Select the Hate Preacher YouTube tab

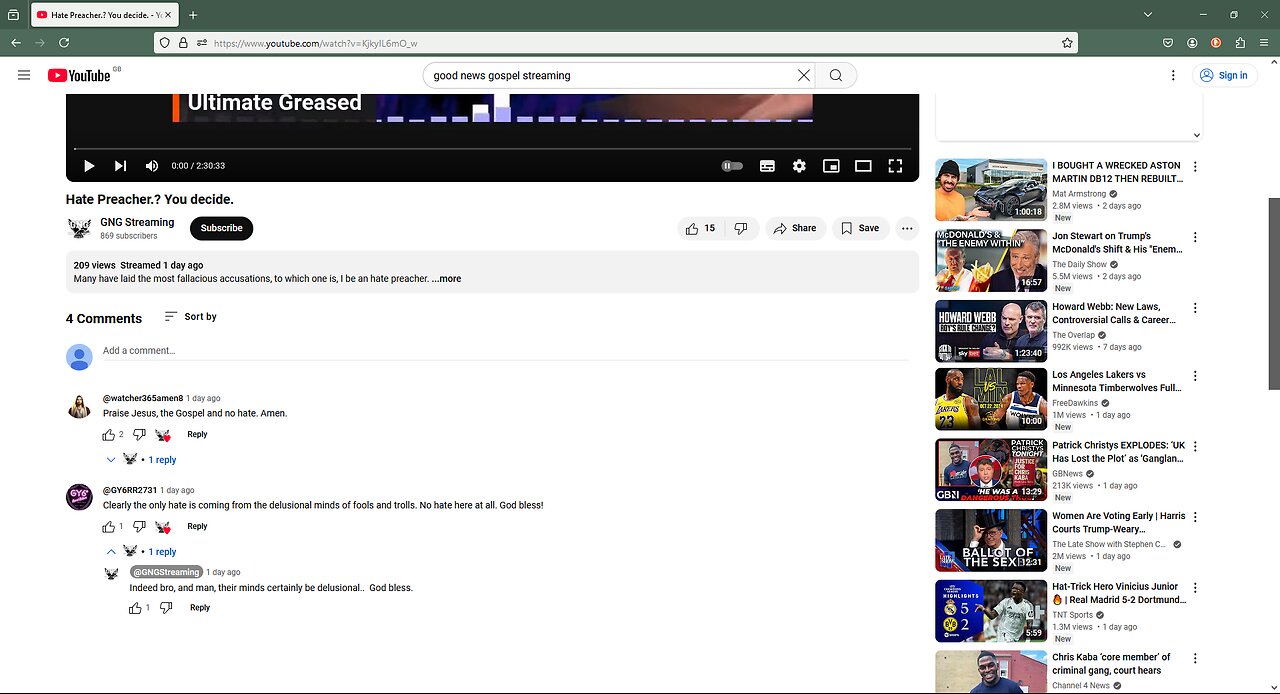(104, 15)
